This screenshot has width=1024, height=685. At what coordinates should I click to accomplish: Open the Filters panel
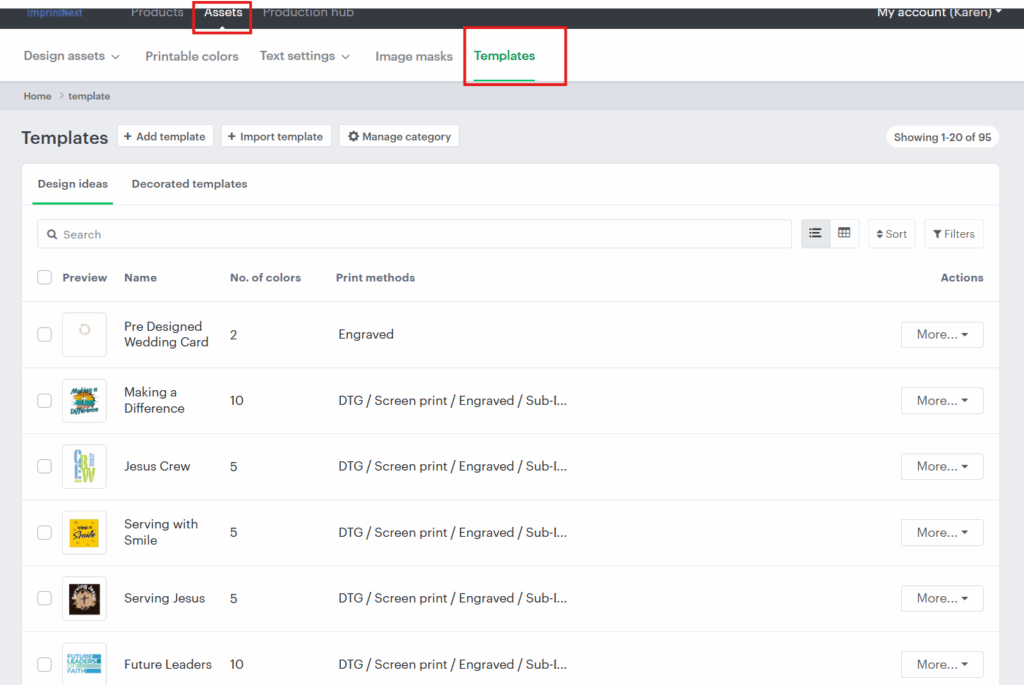click(953, 234)
